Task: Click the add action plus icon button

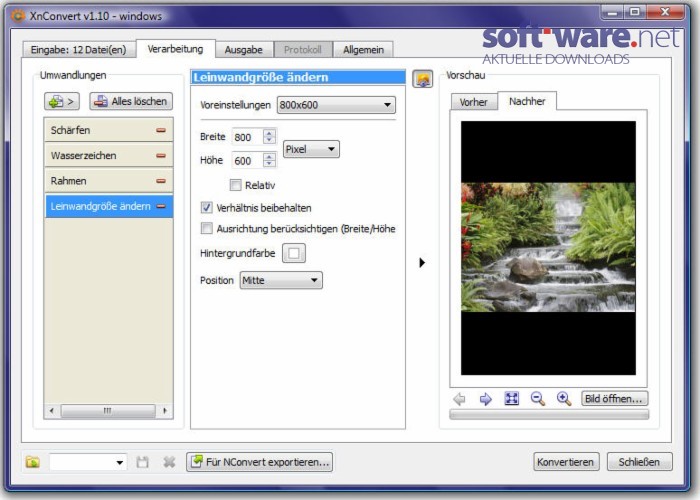Action: click(62, 101)
